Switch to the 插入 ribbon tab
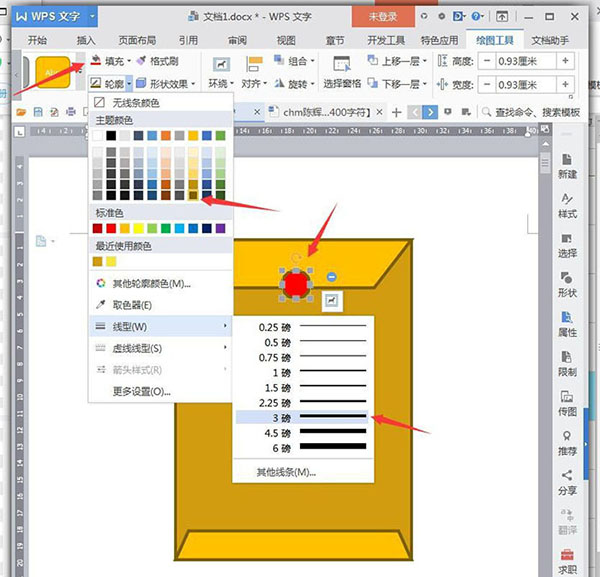The image size is (600, 577). tap(86, 40)
